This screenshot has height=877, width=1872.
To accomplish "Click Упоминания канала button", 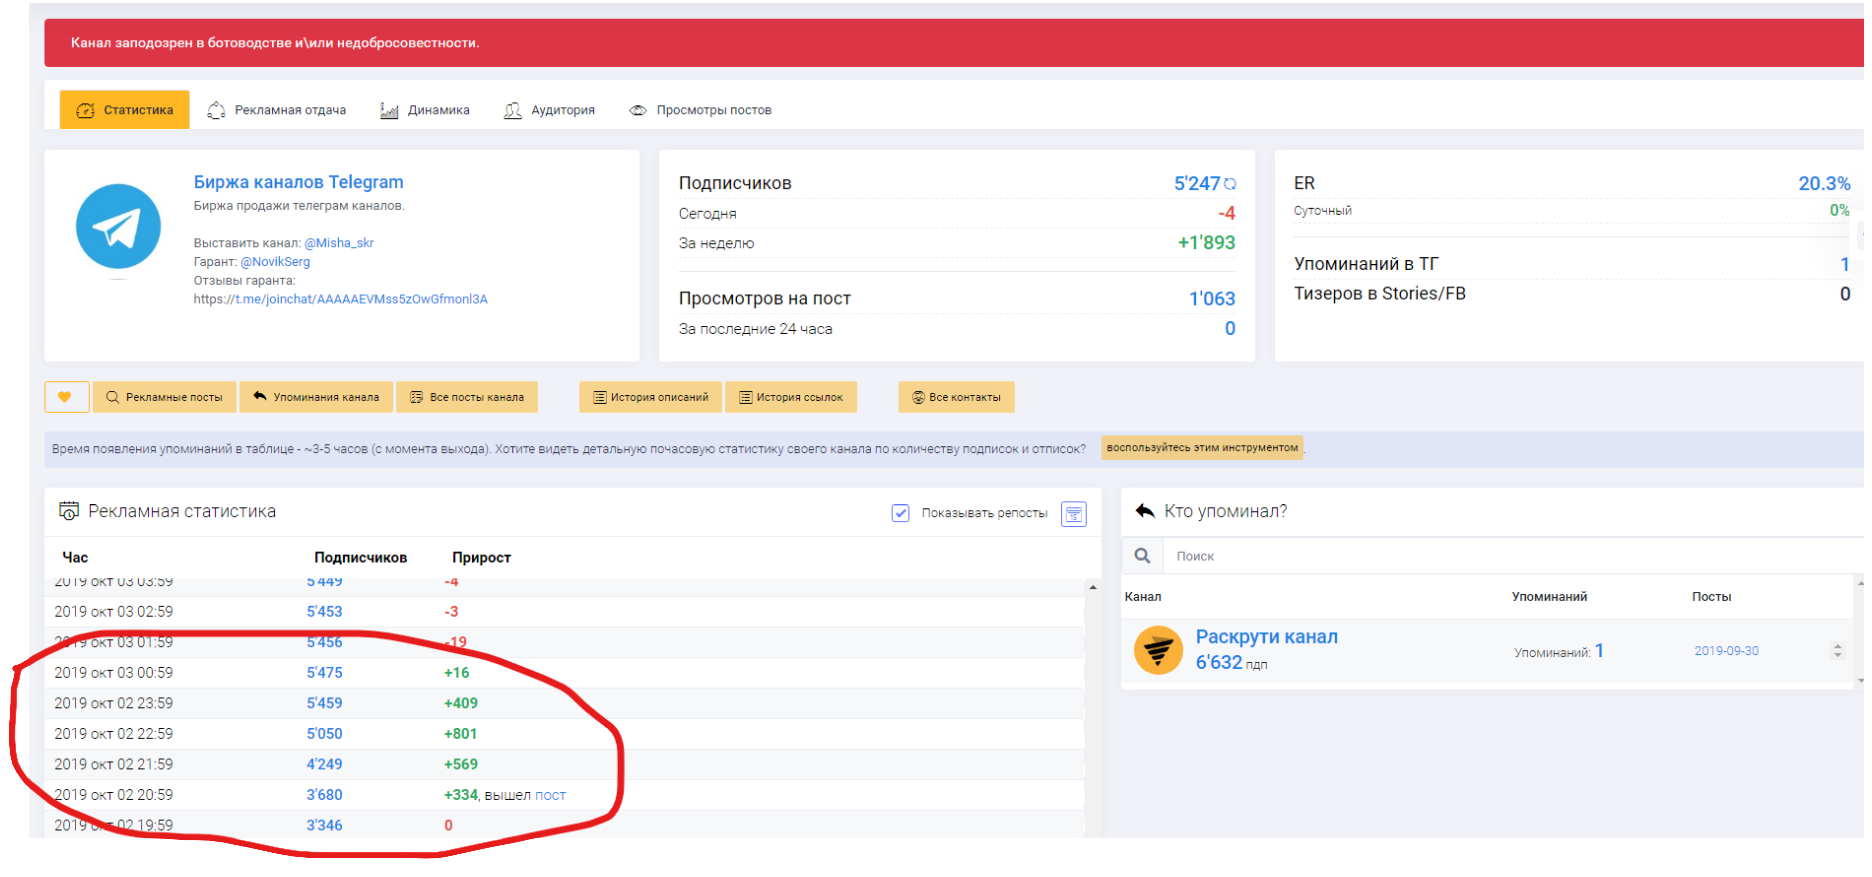I will (x=316, y=397).
